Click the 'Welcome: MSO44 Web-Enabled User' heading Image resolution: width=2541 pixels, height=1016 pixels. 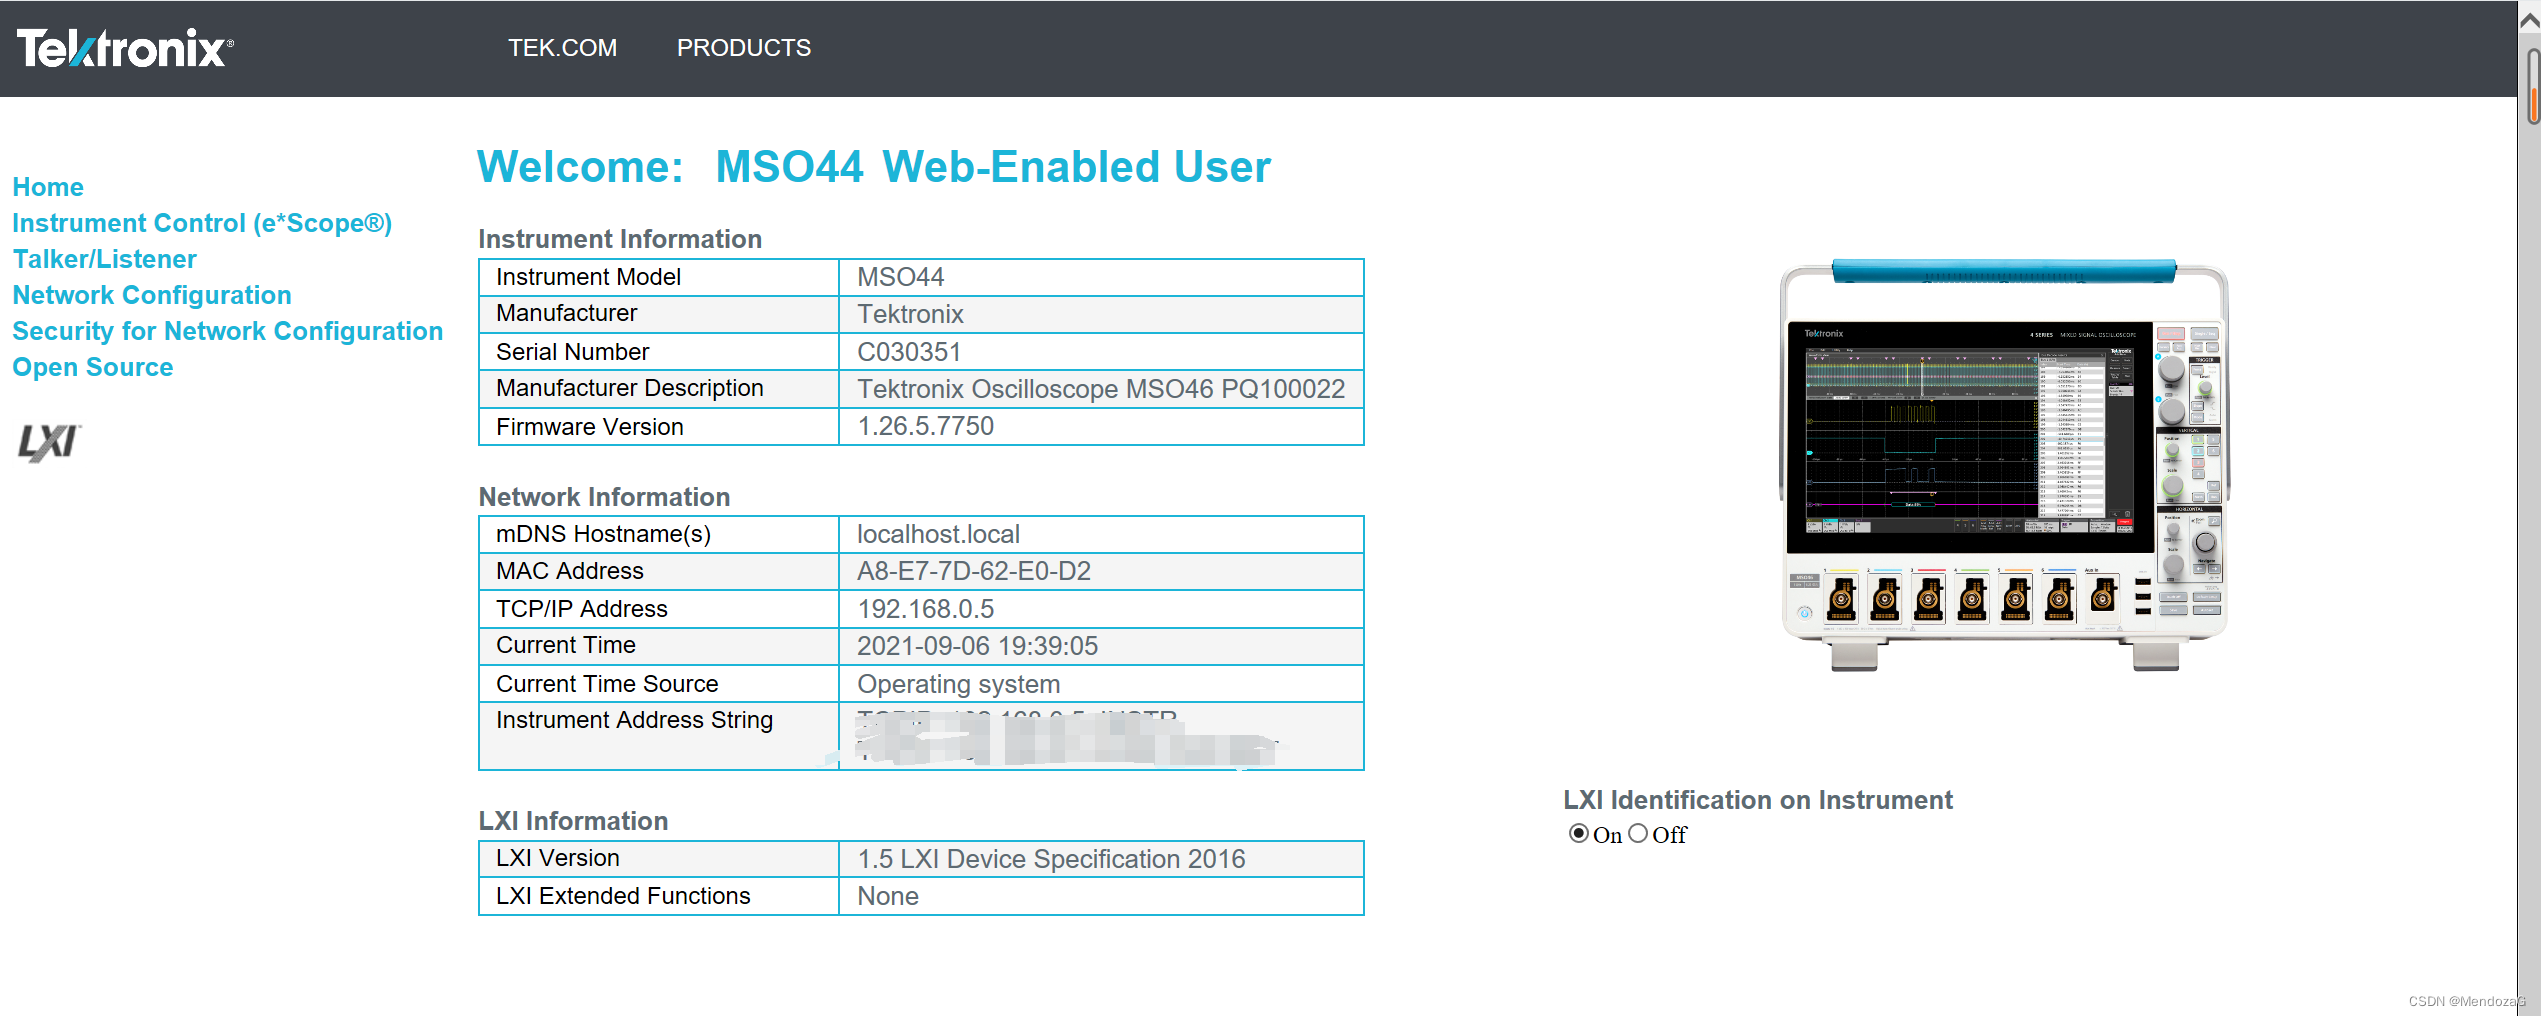pos(873,166)
